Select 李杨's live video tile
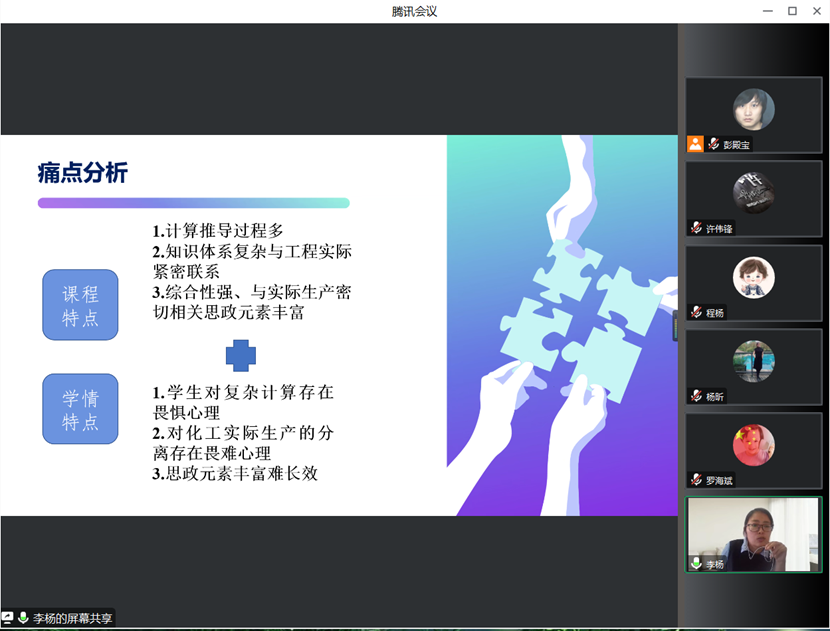 753,535
